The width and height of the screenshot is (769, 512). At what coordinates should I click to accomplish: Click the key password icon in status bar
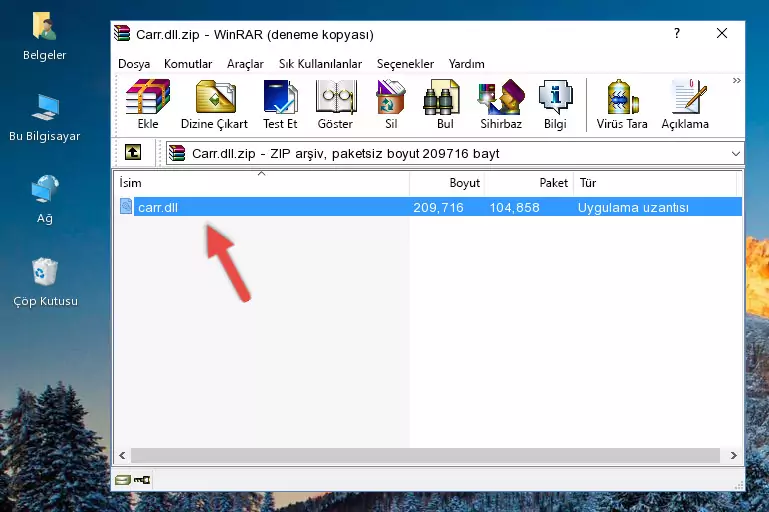click(142, 480)
